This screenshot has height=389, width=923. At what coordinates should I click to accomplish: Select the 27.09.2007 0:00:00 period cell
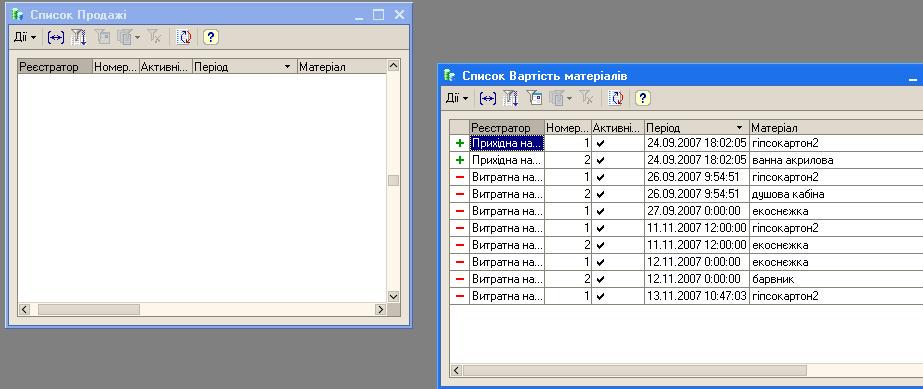tap(697, 211)
